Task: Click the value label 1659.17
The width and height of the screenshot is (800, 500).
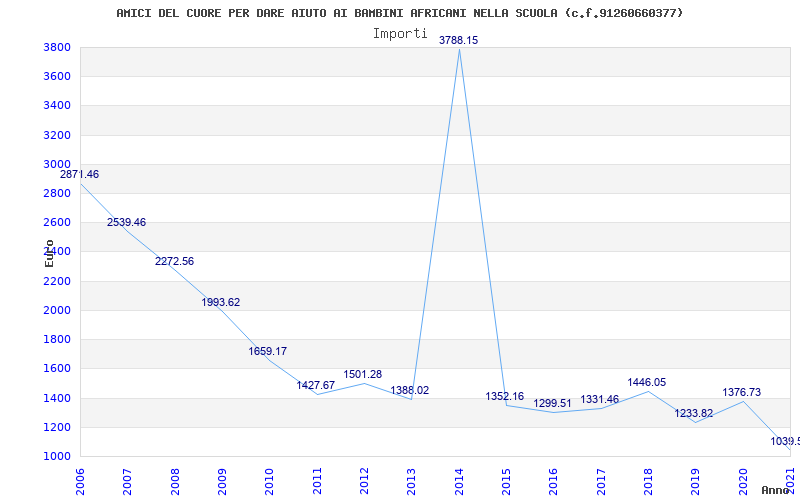Action: [268, 352]
